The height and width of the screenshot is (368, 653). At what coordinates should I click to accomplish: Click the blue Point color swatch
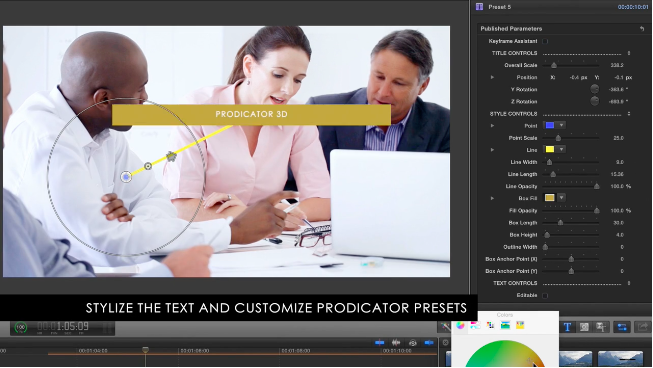coord(550,125)
